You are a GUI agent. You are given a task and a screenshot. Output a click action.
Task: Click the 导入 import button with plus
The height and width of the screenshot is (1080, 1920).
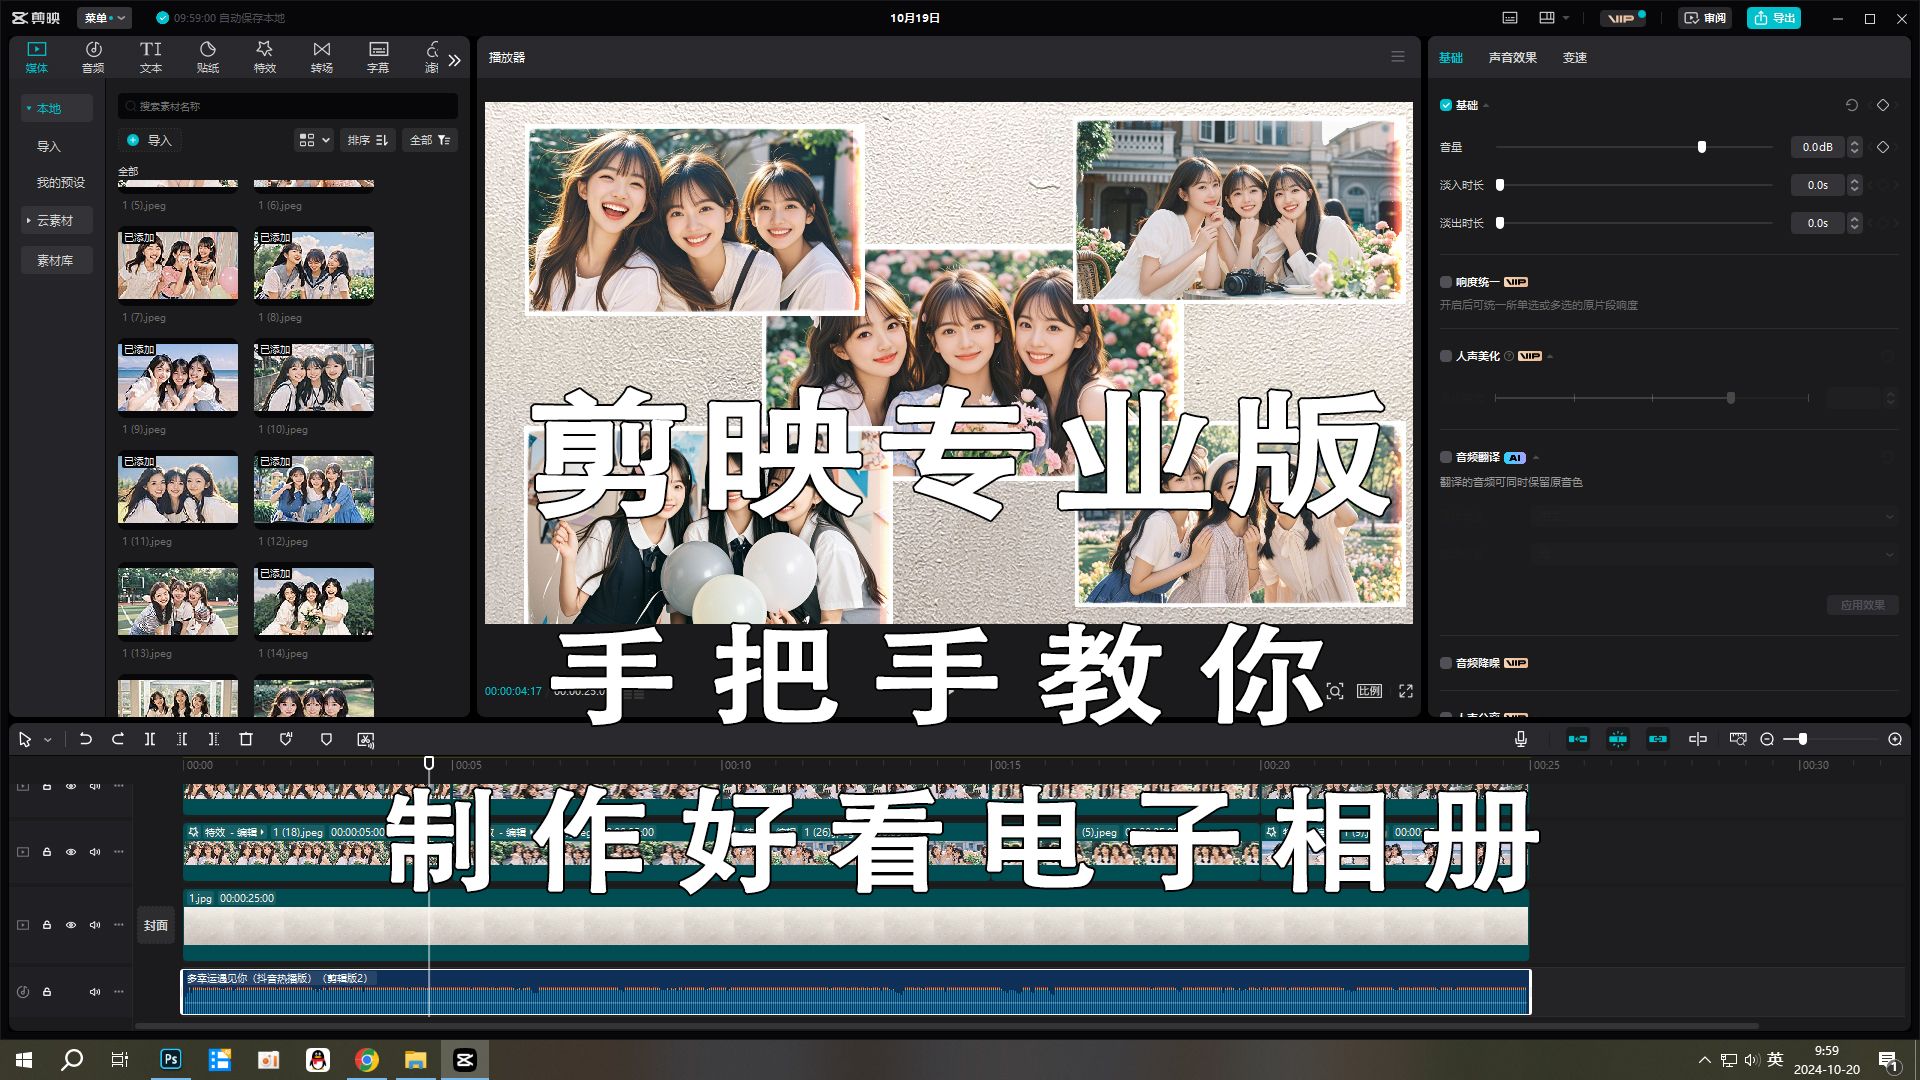click(x=151, y=140)
